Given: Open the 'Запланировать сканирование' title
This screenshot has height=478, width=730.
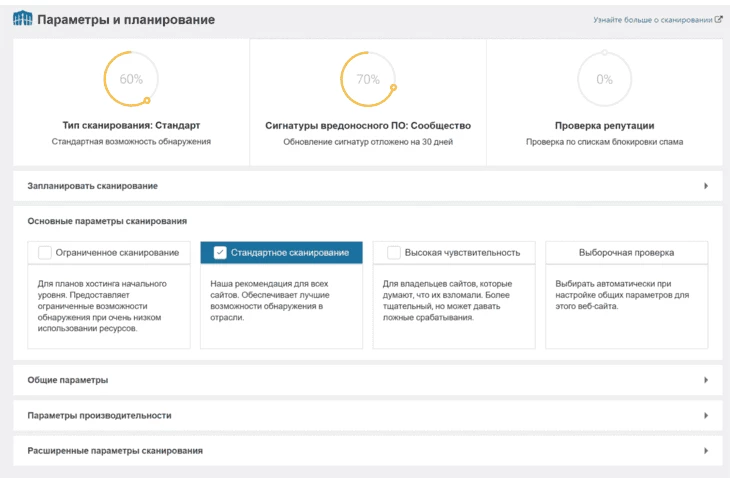Looking at the screenshot, I should (x=93, y=186).
